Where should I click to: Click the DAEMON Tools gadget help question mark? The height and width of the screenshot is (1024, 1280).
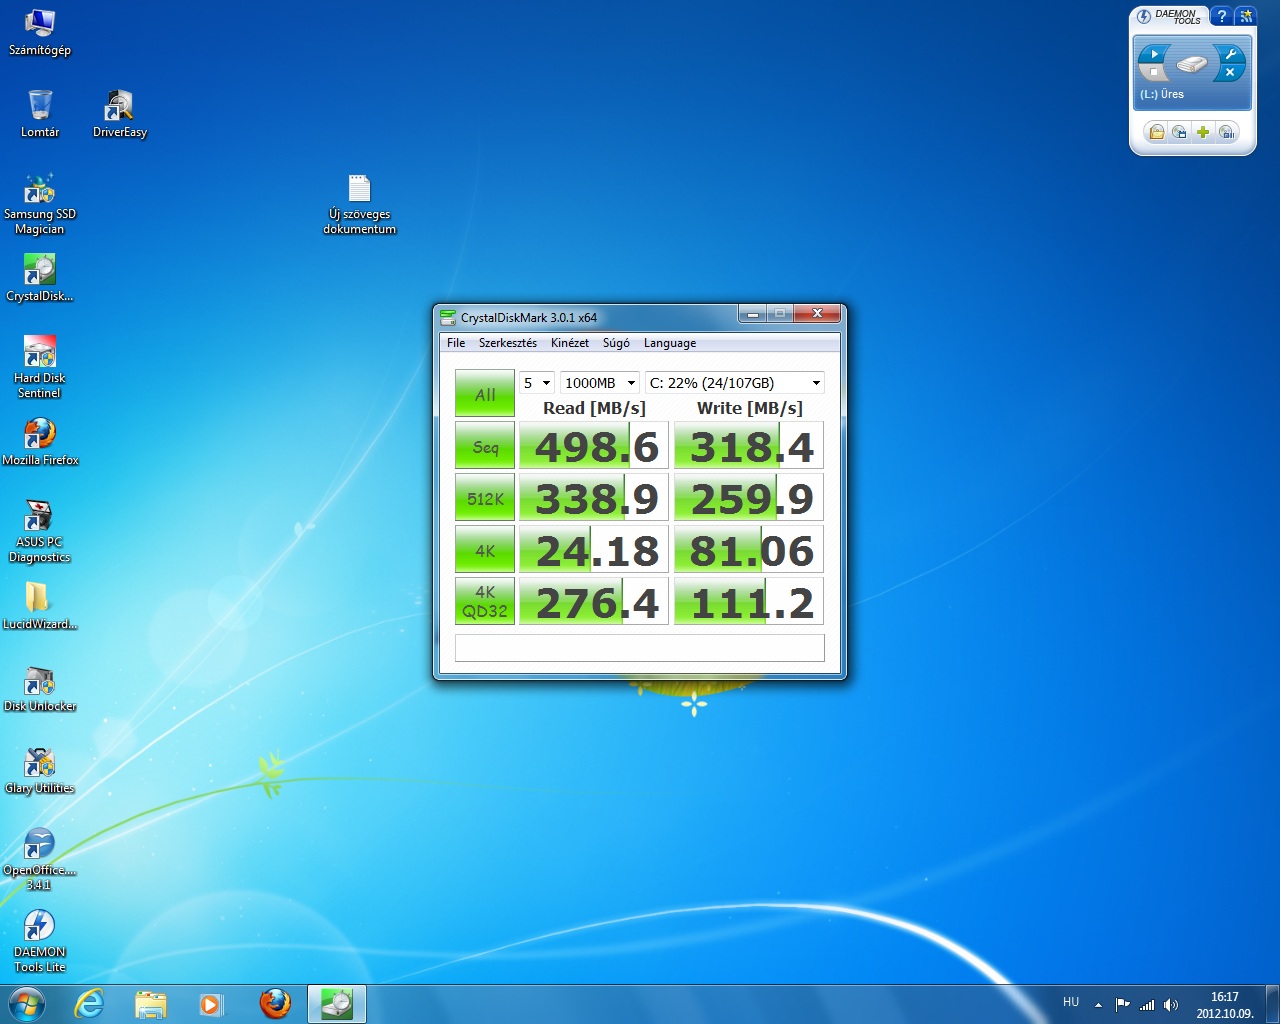(1222, 16)
